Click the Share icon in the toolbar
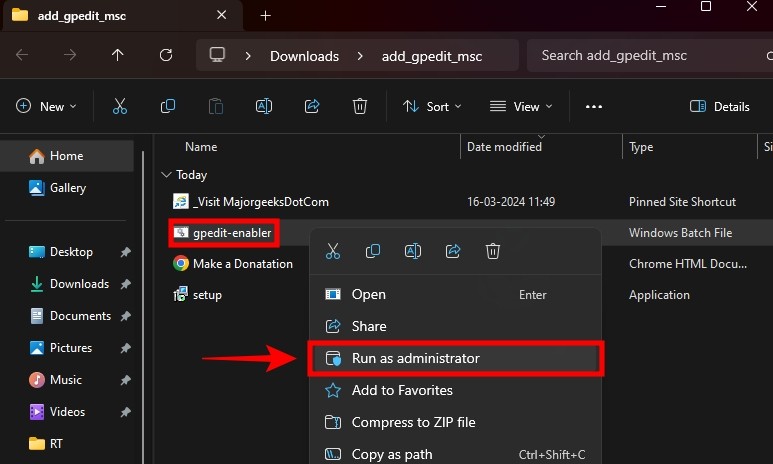Image resolution: width=773 pixels, height=464 pixels. pyautogui.click(x=312, y=107)
